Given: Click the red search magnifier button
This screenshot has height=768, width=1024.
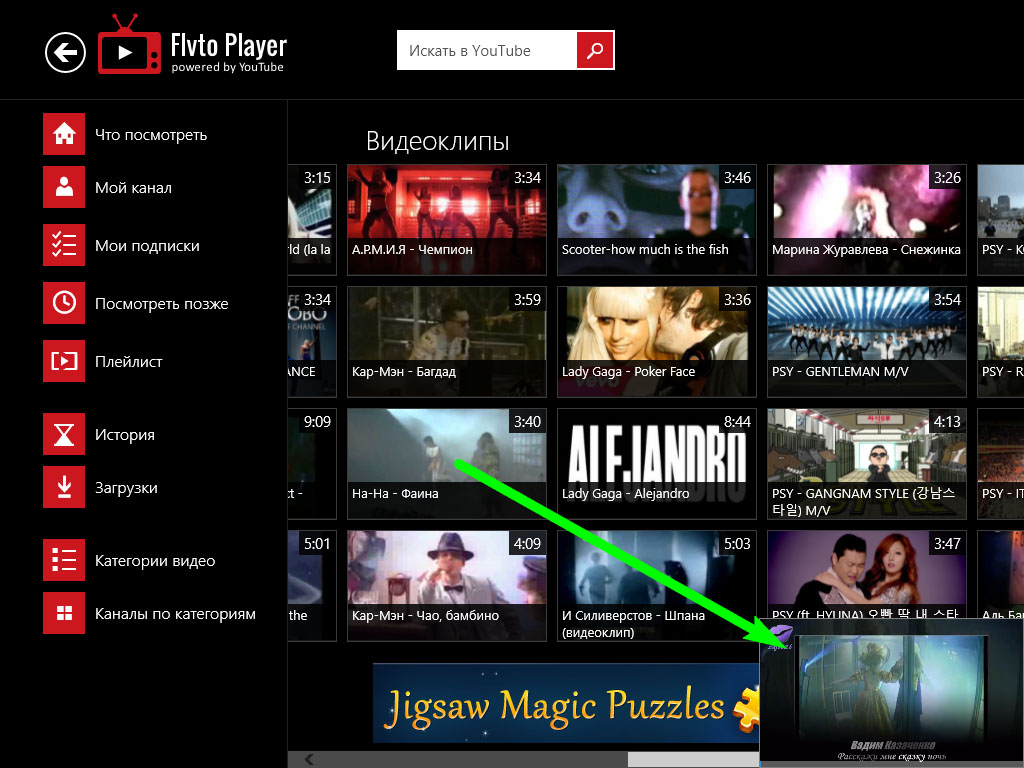Looking at the screenshot, I should click(595, 50).
